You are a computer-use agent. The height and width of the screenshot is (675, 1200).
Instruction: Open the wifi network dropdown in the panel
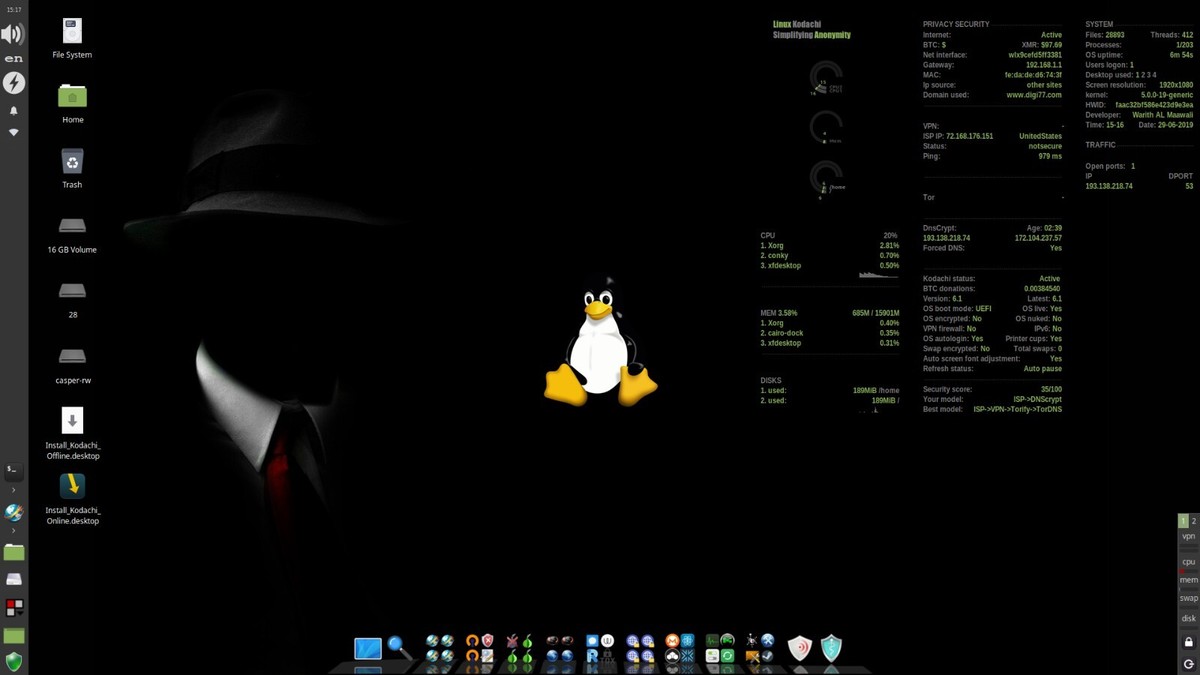tap(14, 132)
